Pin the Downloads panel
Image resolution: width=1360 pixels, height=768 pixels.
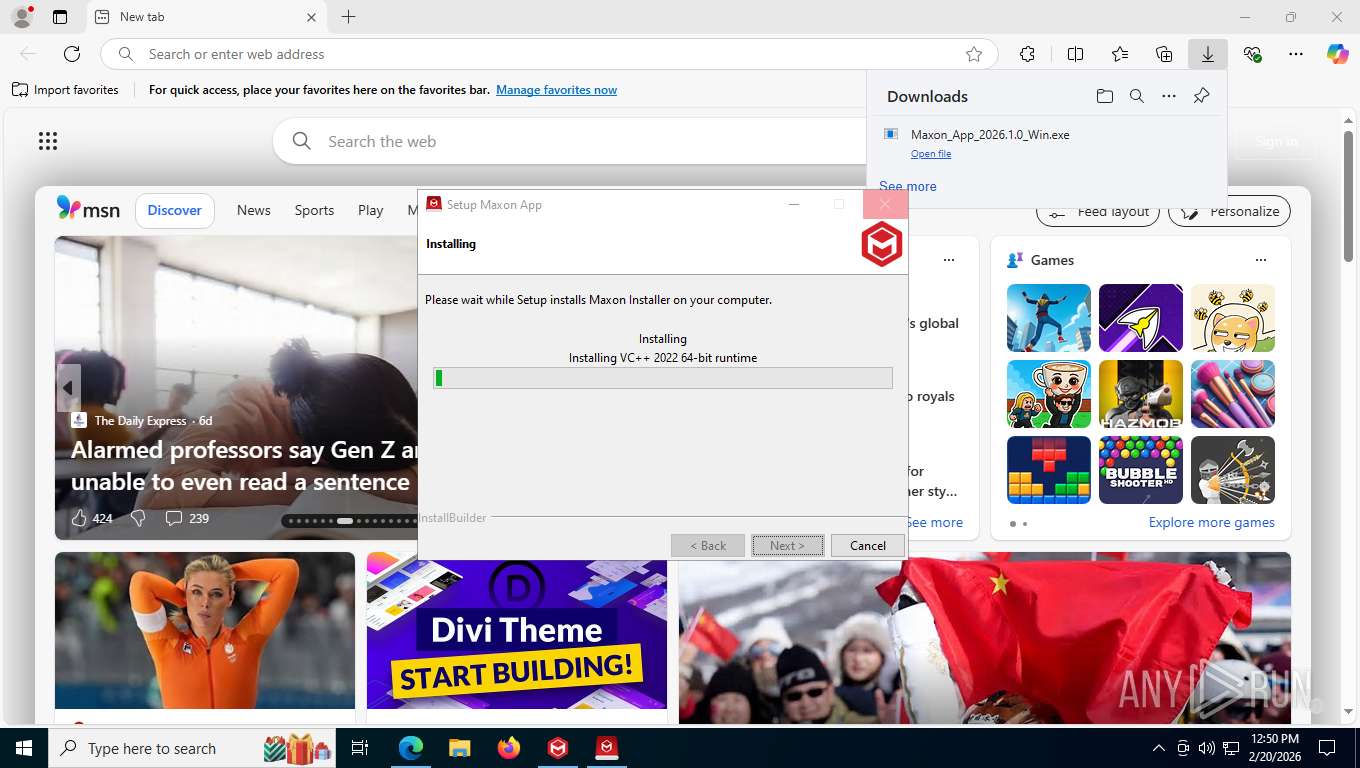pos(1201,96)
